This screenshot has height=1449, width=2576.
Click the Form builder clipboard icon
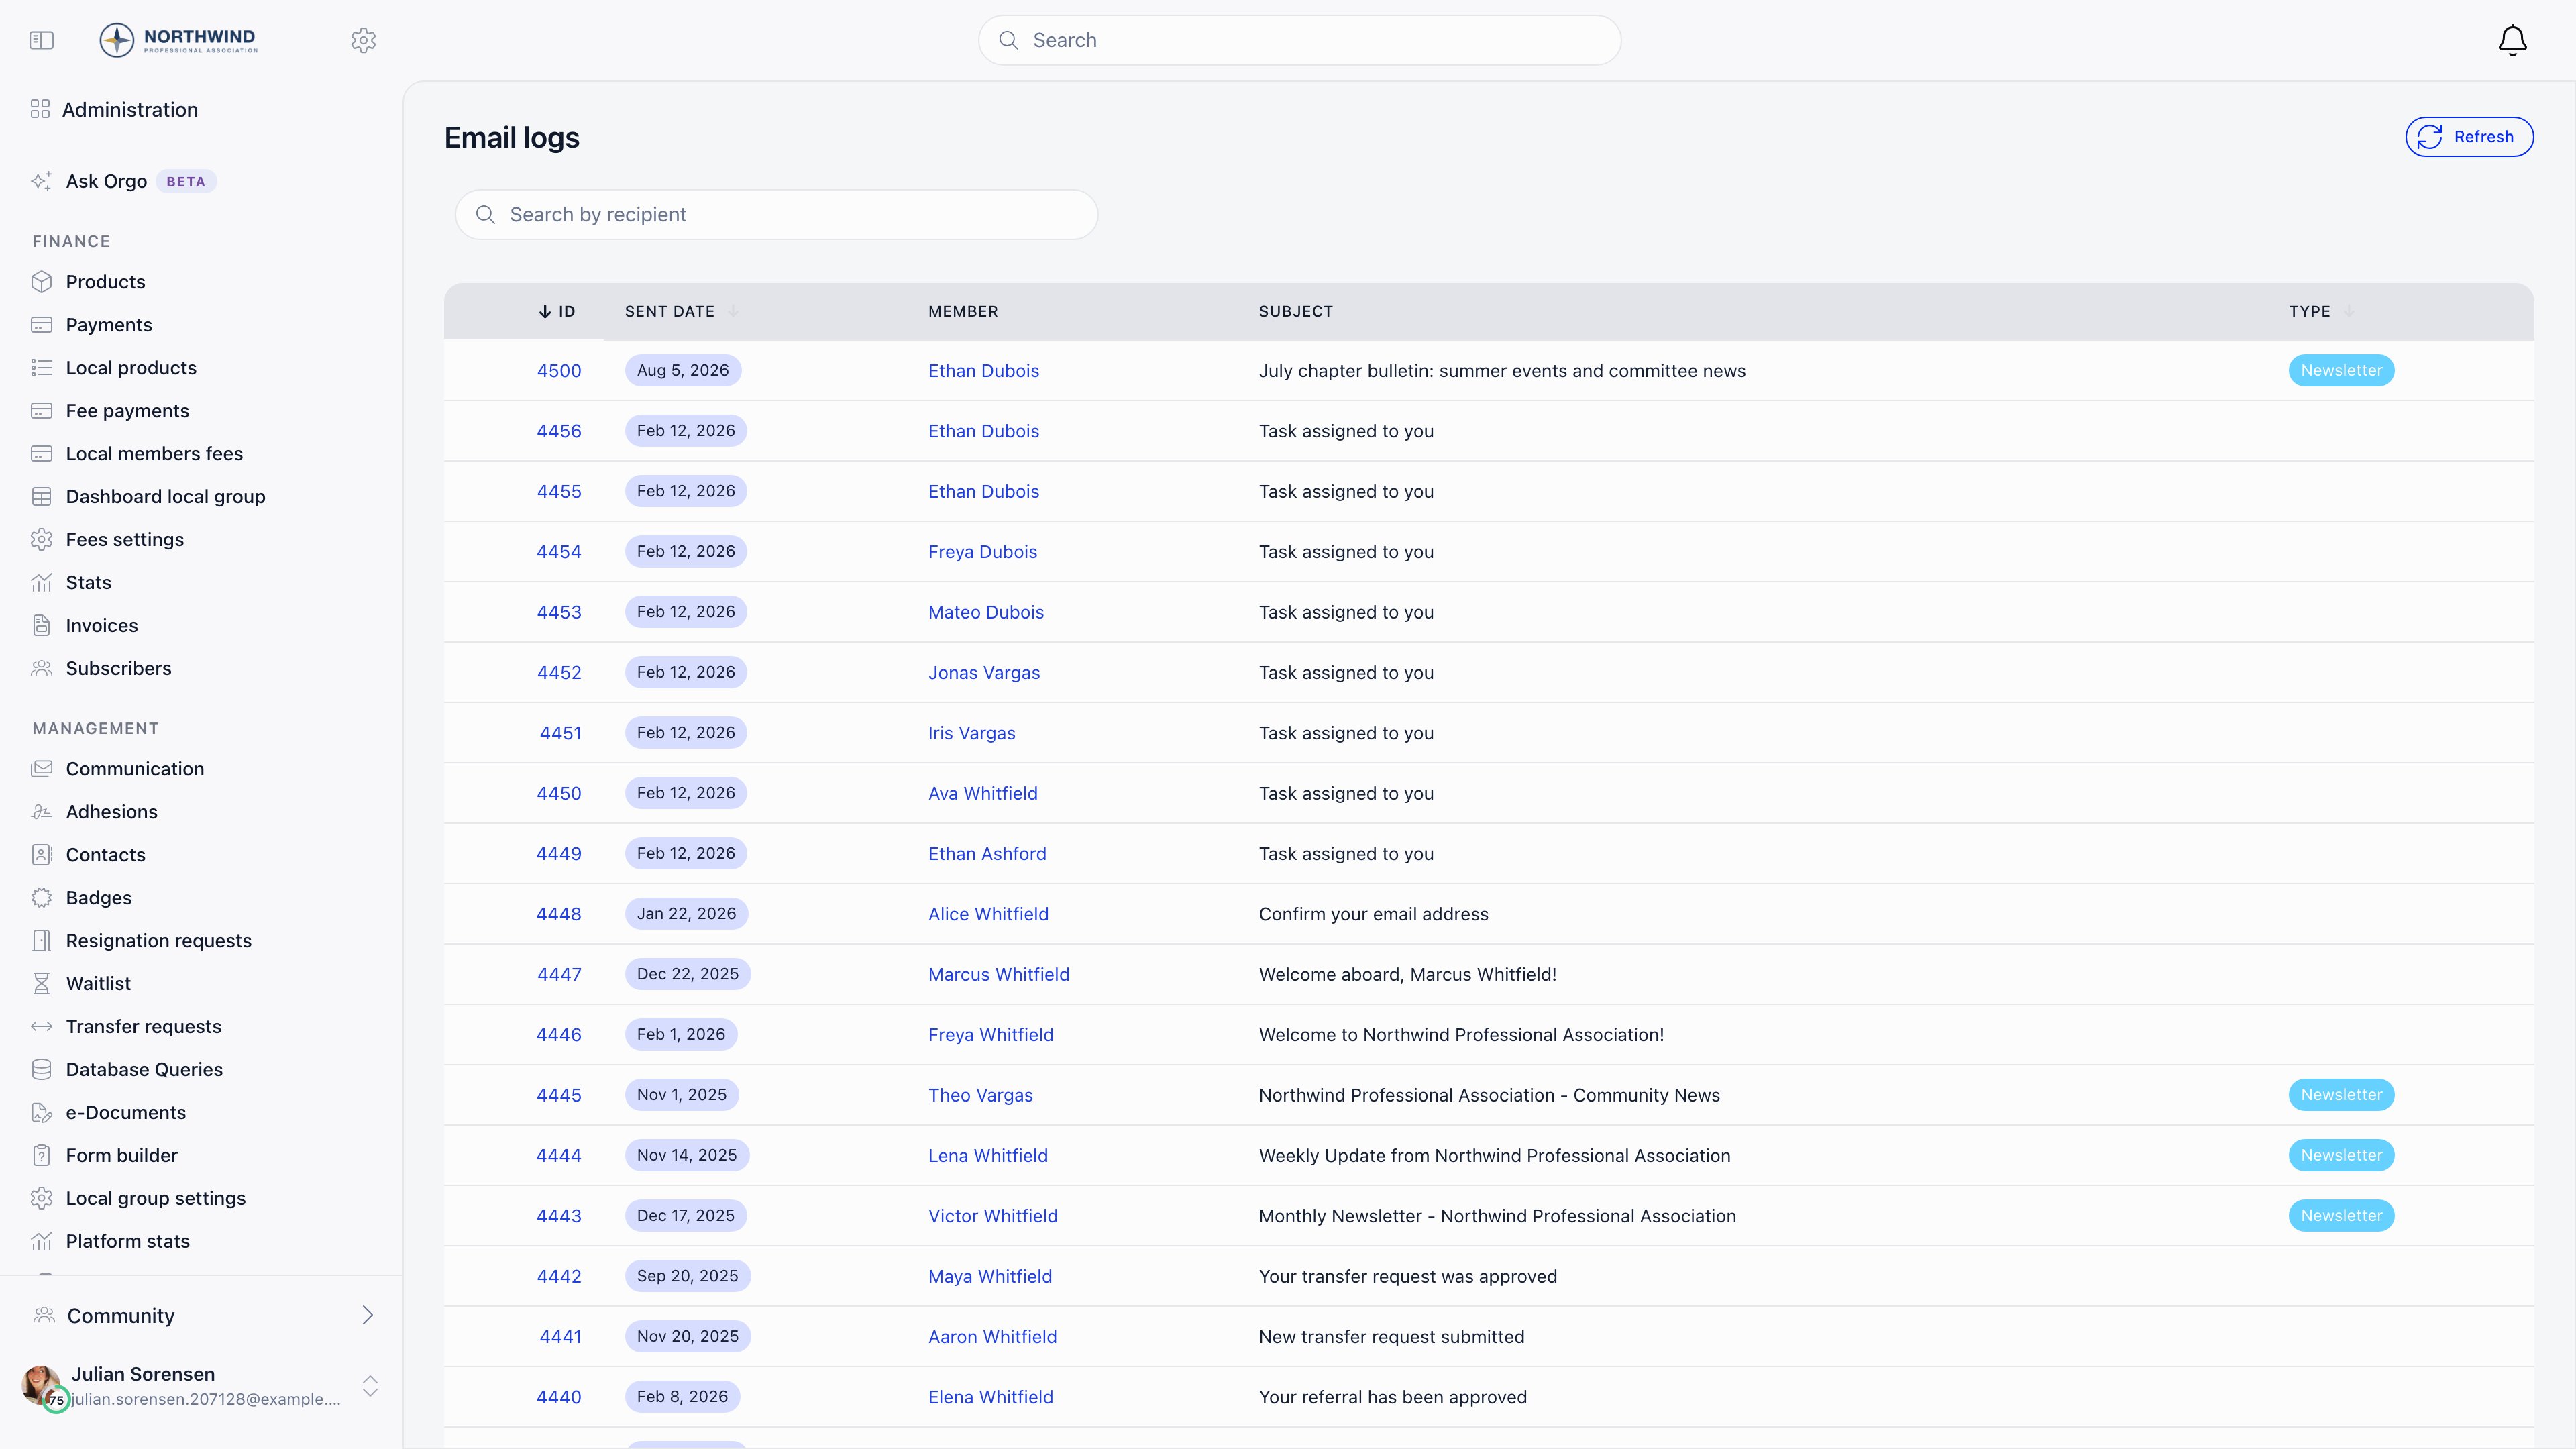coord(41,1156)
